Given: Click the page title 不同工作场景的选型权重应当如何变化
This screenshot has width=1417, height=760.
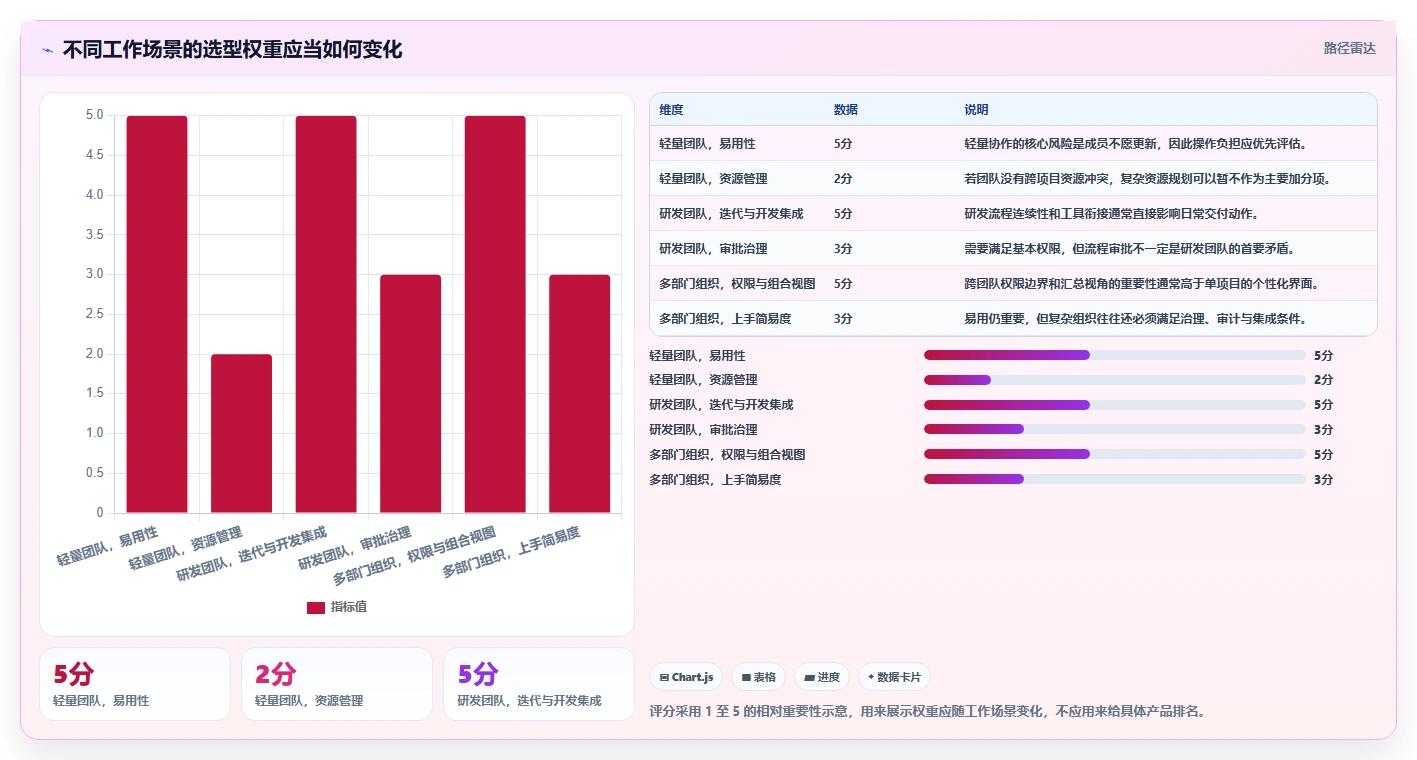Looking at the screenshot, I should [232, 50].
